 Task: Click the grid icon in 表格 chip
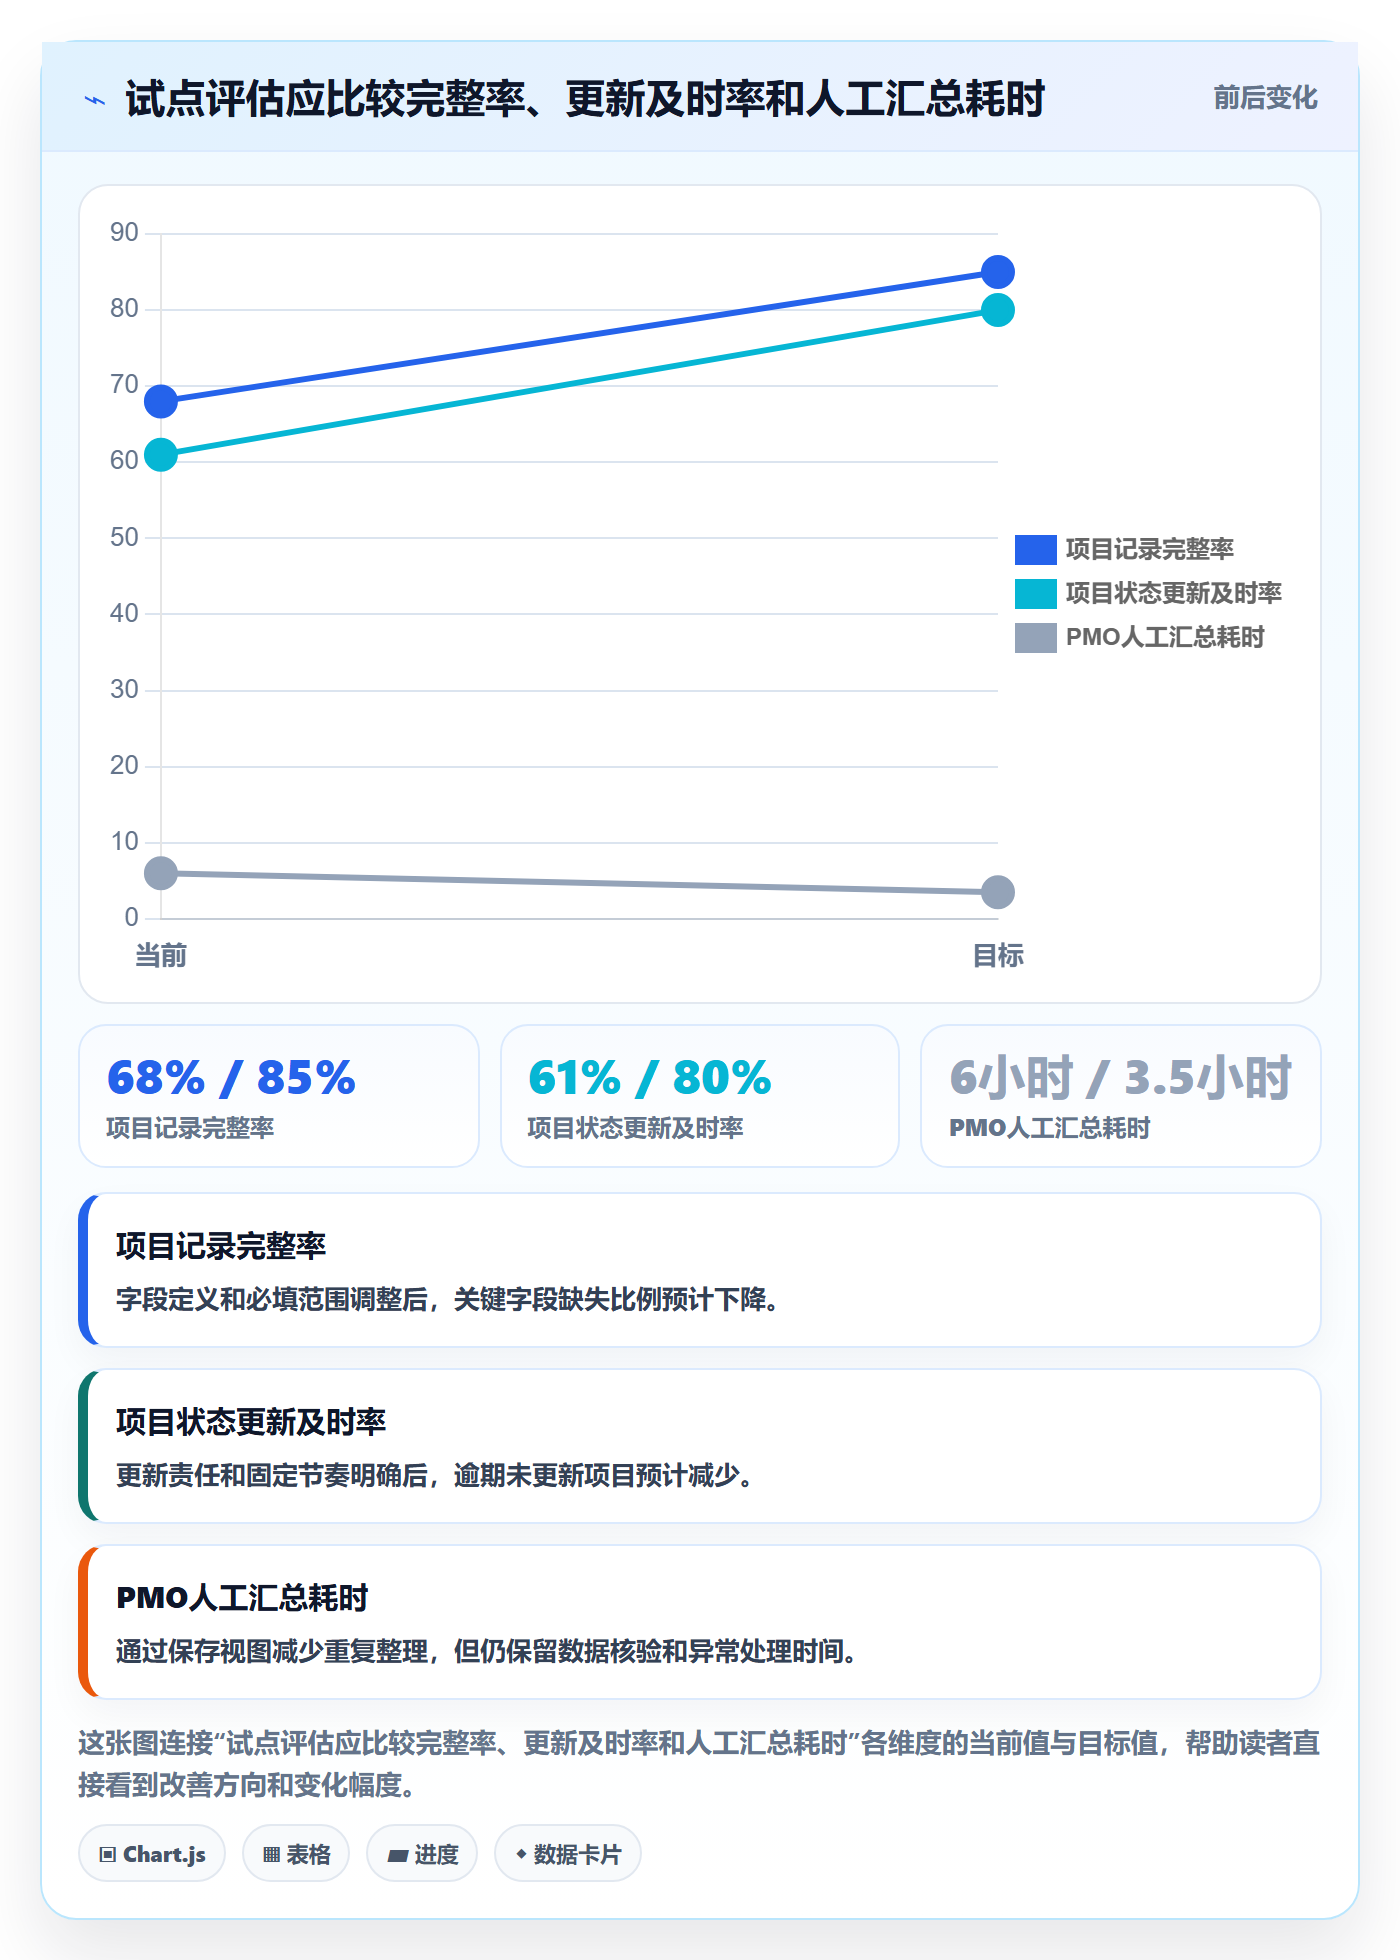click(271, 1855)
